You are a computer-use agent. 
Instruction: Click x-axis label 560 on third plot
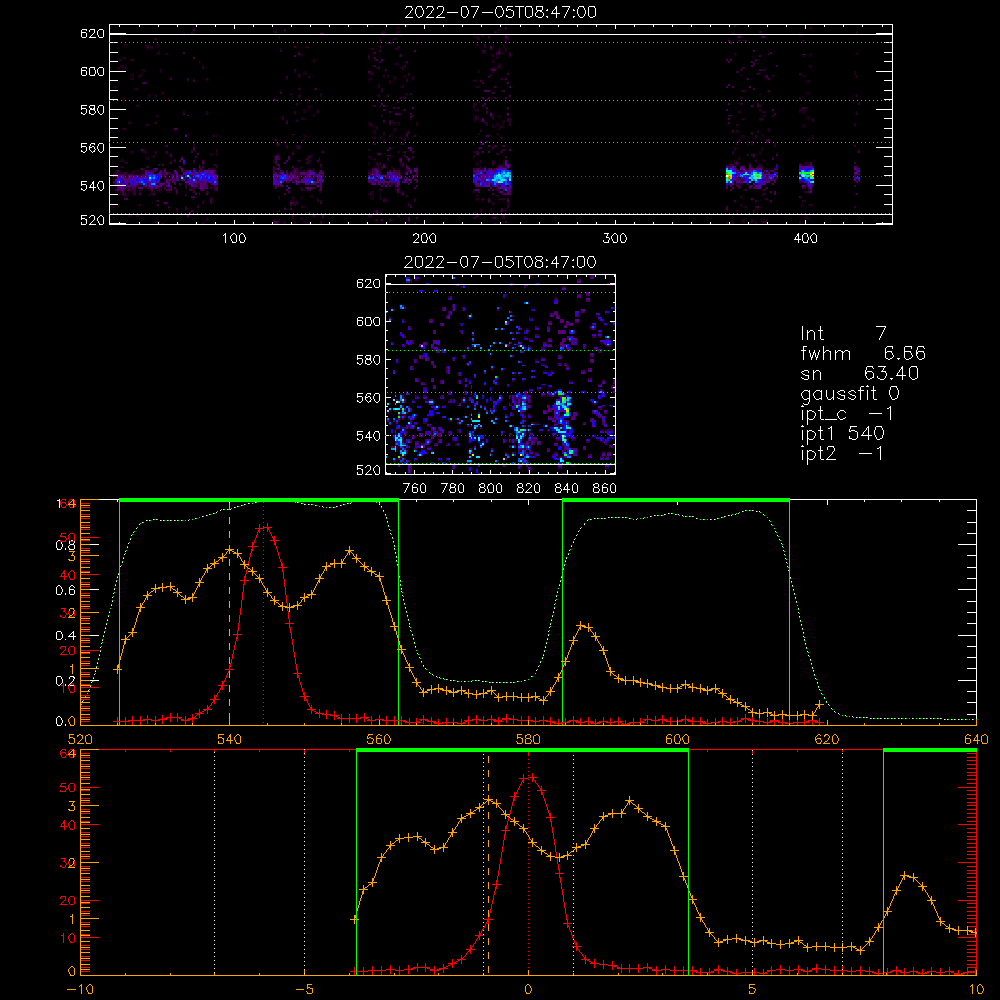click(x=379, y=739)
